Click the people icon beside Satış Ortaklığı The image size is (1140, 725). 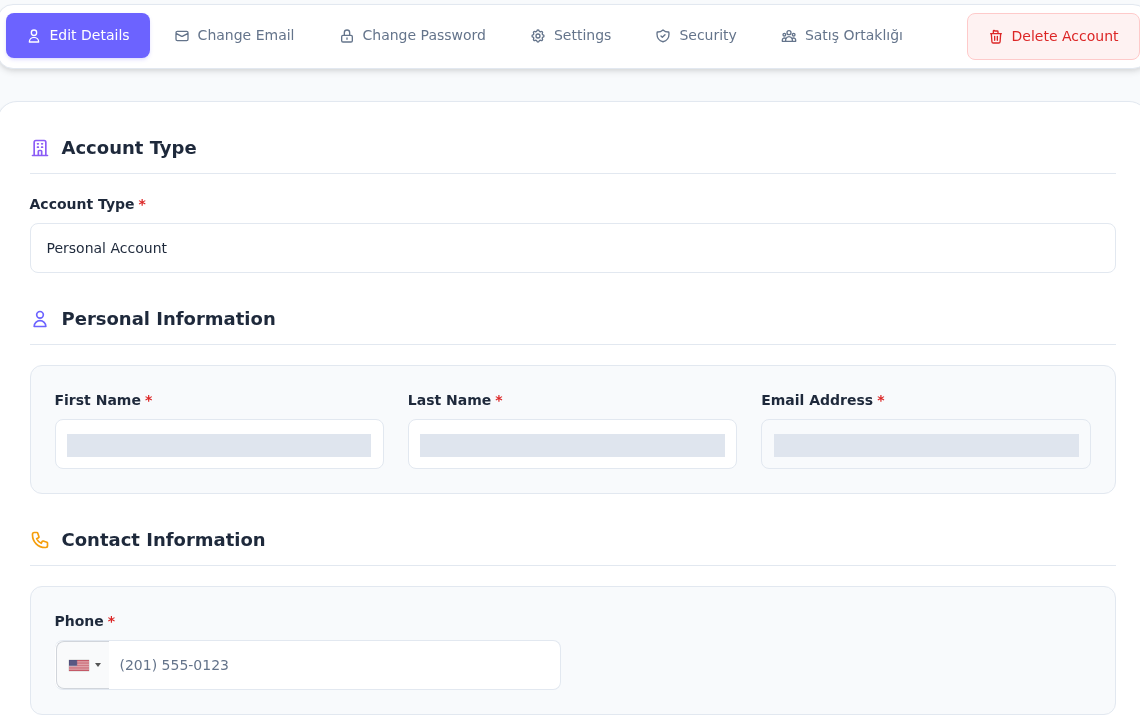pyautogui.click(x=789, y=36)
